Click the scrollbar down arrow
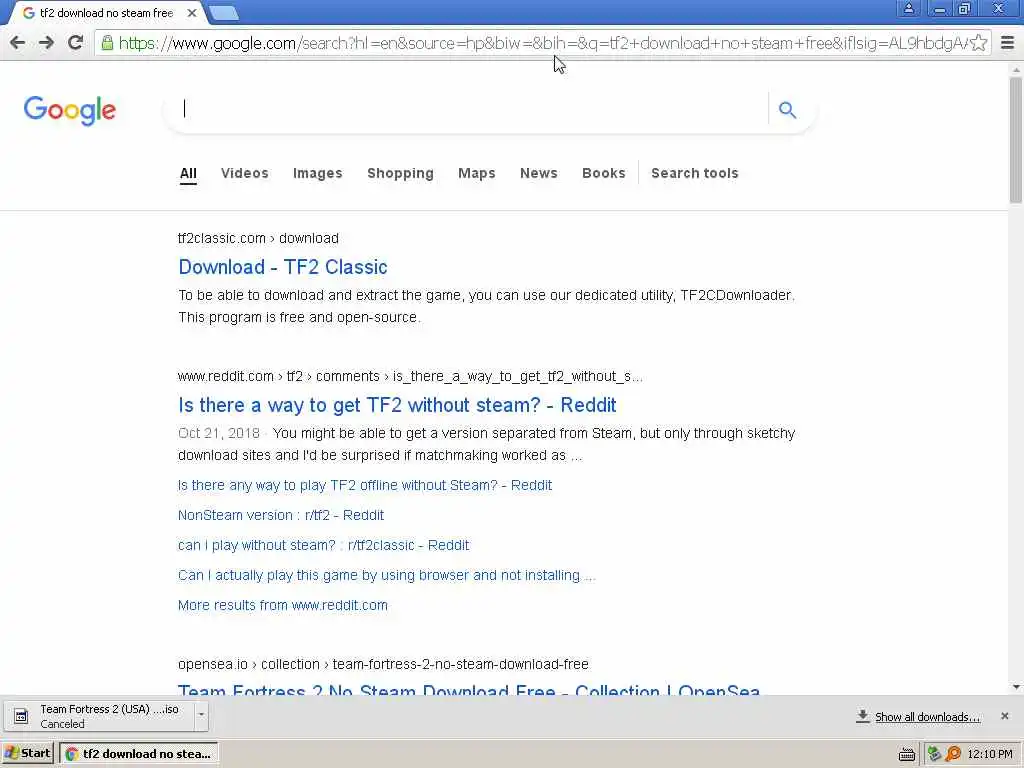Screen dimensions: 1024x768 click(1016, 687)
